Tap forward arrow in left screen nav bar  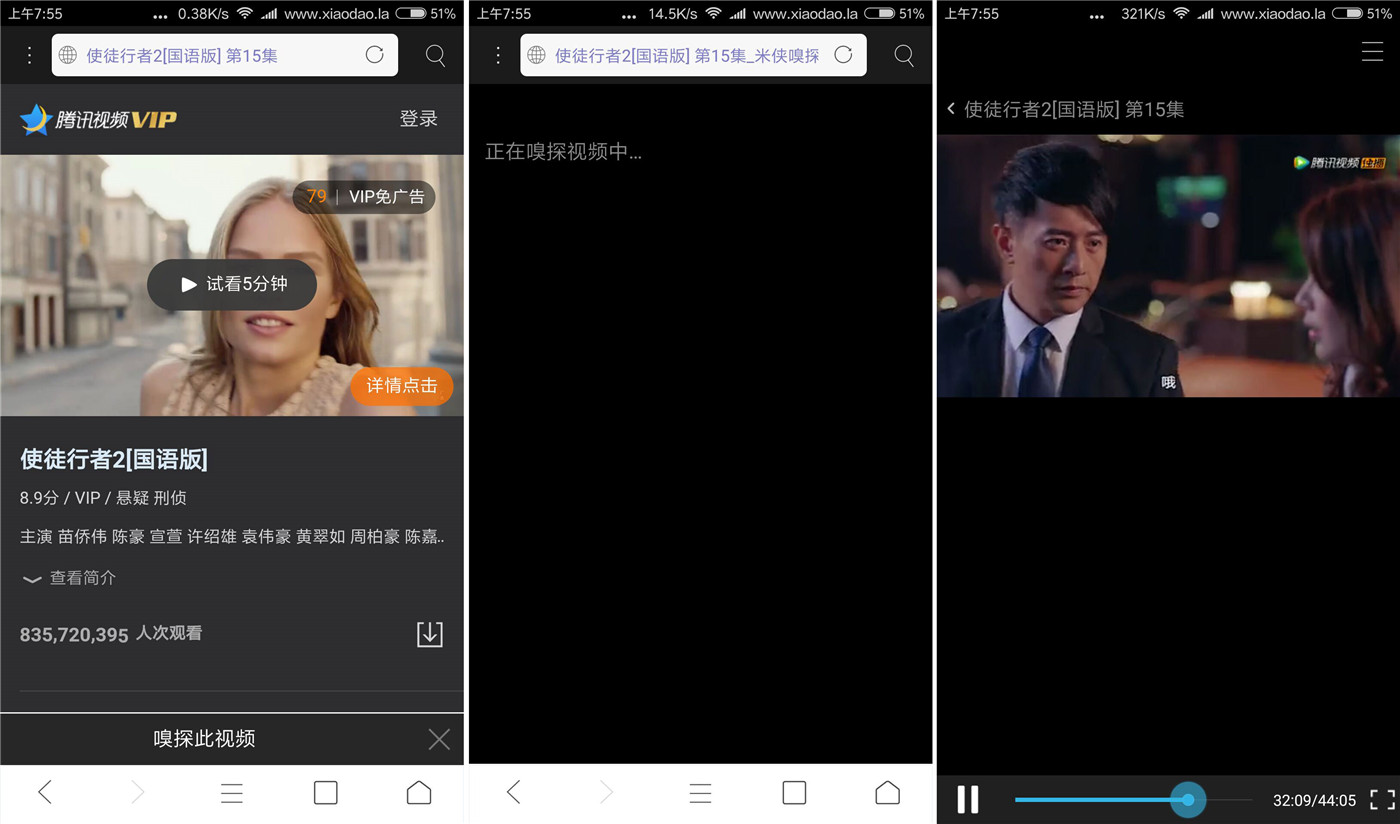138,793
